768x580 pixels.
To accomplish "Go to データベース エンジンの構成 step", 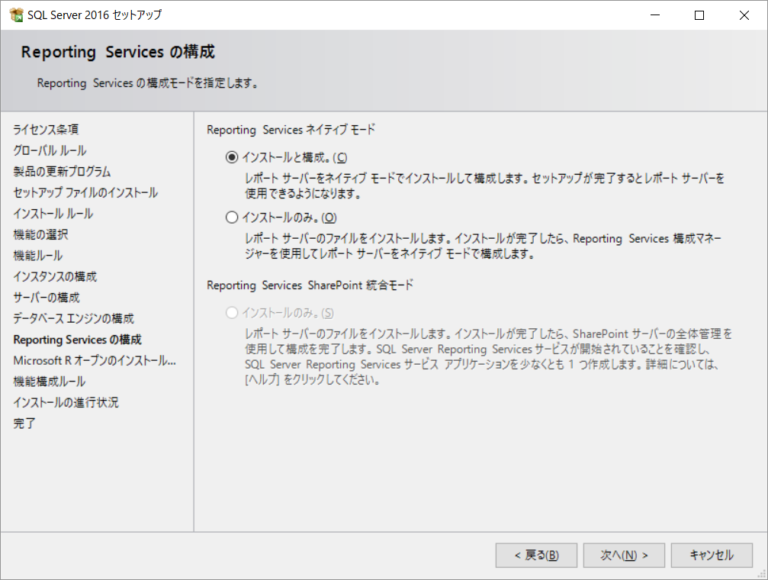I will pyautogui.click(x=73, y=318).
